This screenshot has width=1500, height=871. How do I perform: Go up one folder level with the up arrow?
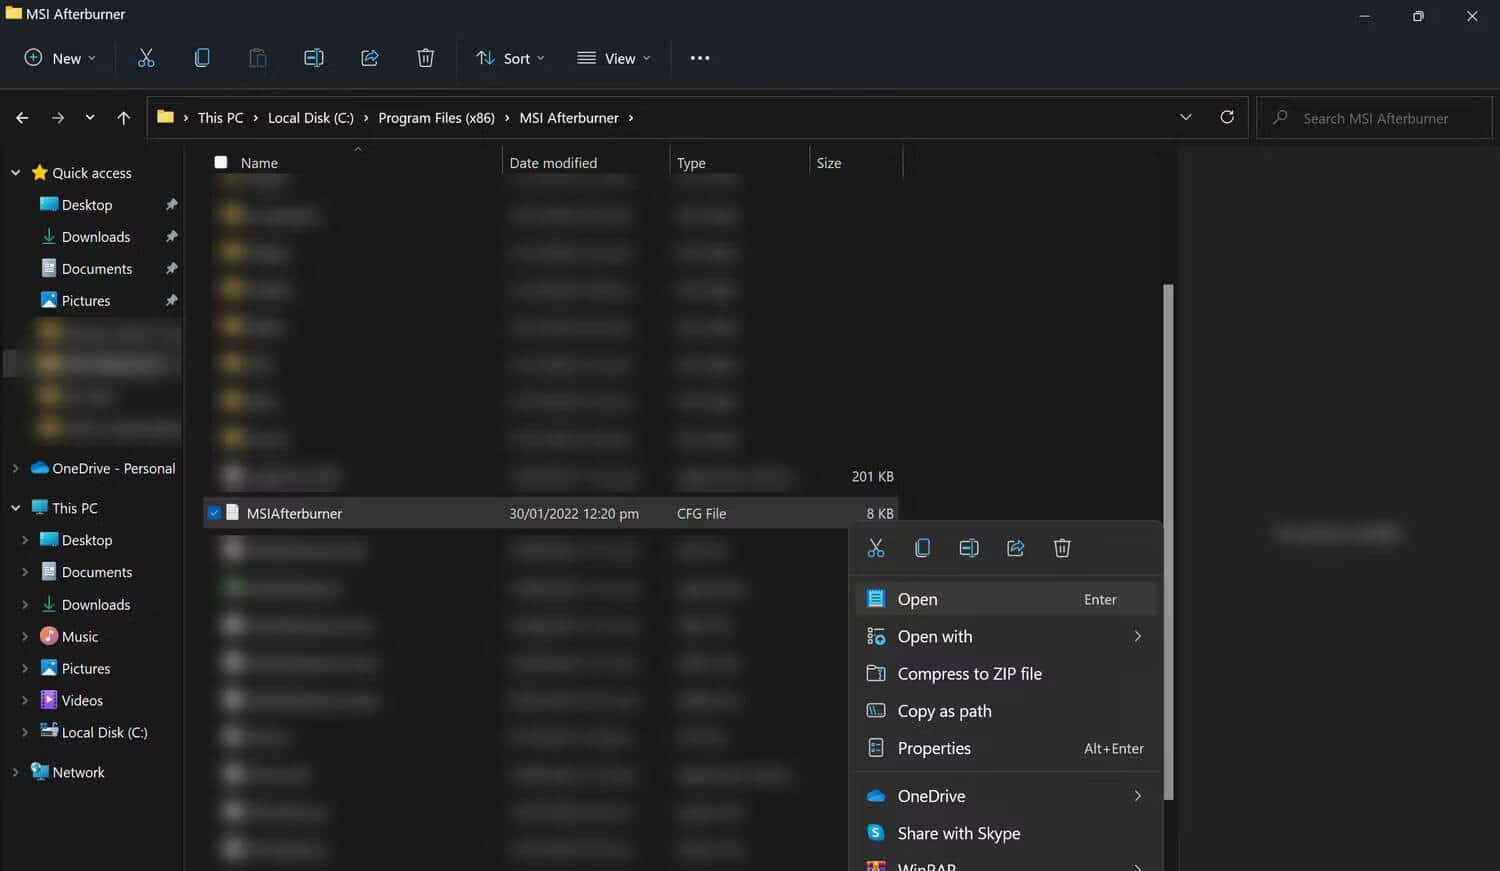point(123,118)
